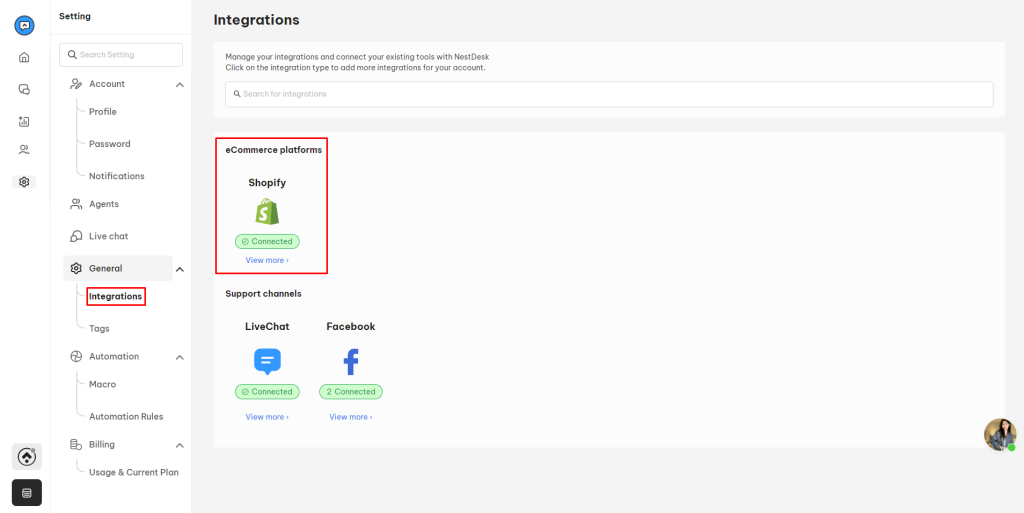This screenshot has width=1024, height=513.
Task: Open the NestDesk logo icon
Action: tap(24, 25)
